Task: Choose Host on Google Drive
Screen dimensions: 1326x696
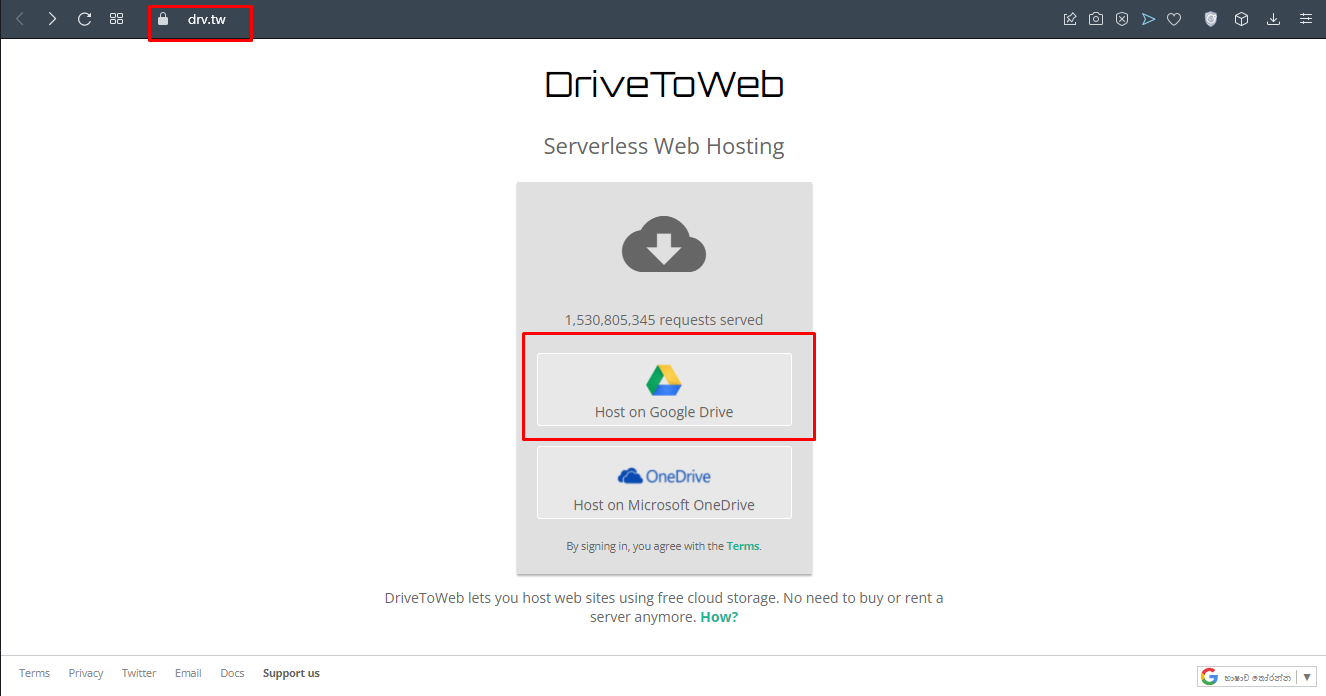Action: click(664, 389)
